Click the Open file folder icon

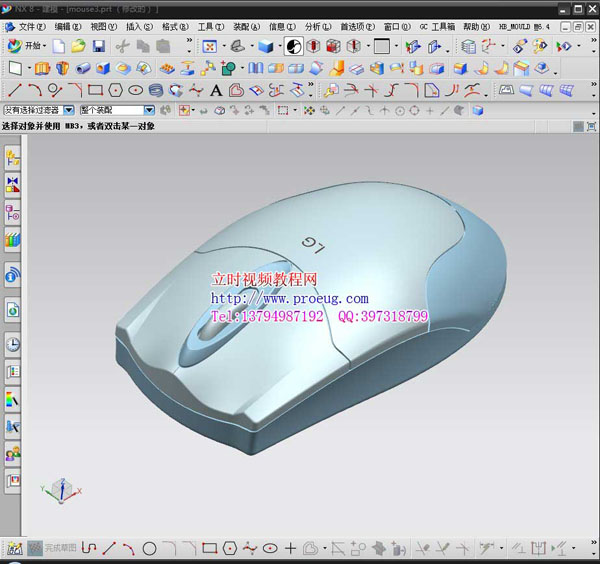click(78, 46)
